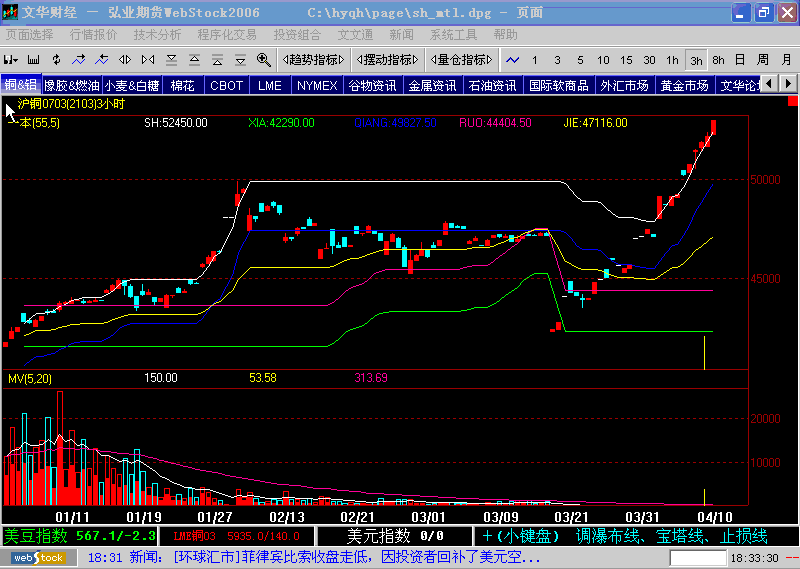Image resolution: width=800 pixels, height=569 pixels.
Task: Switch to 30 minute period
Action: 649,60
